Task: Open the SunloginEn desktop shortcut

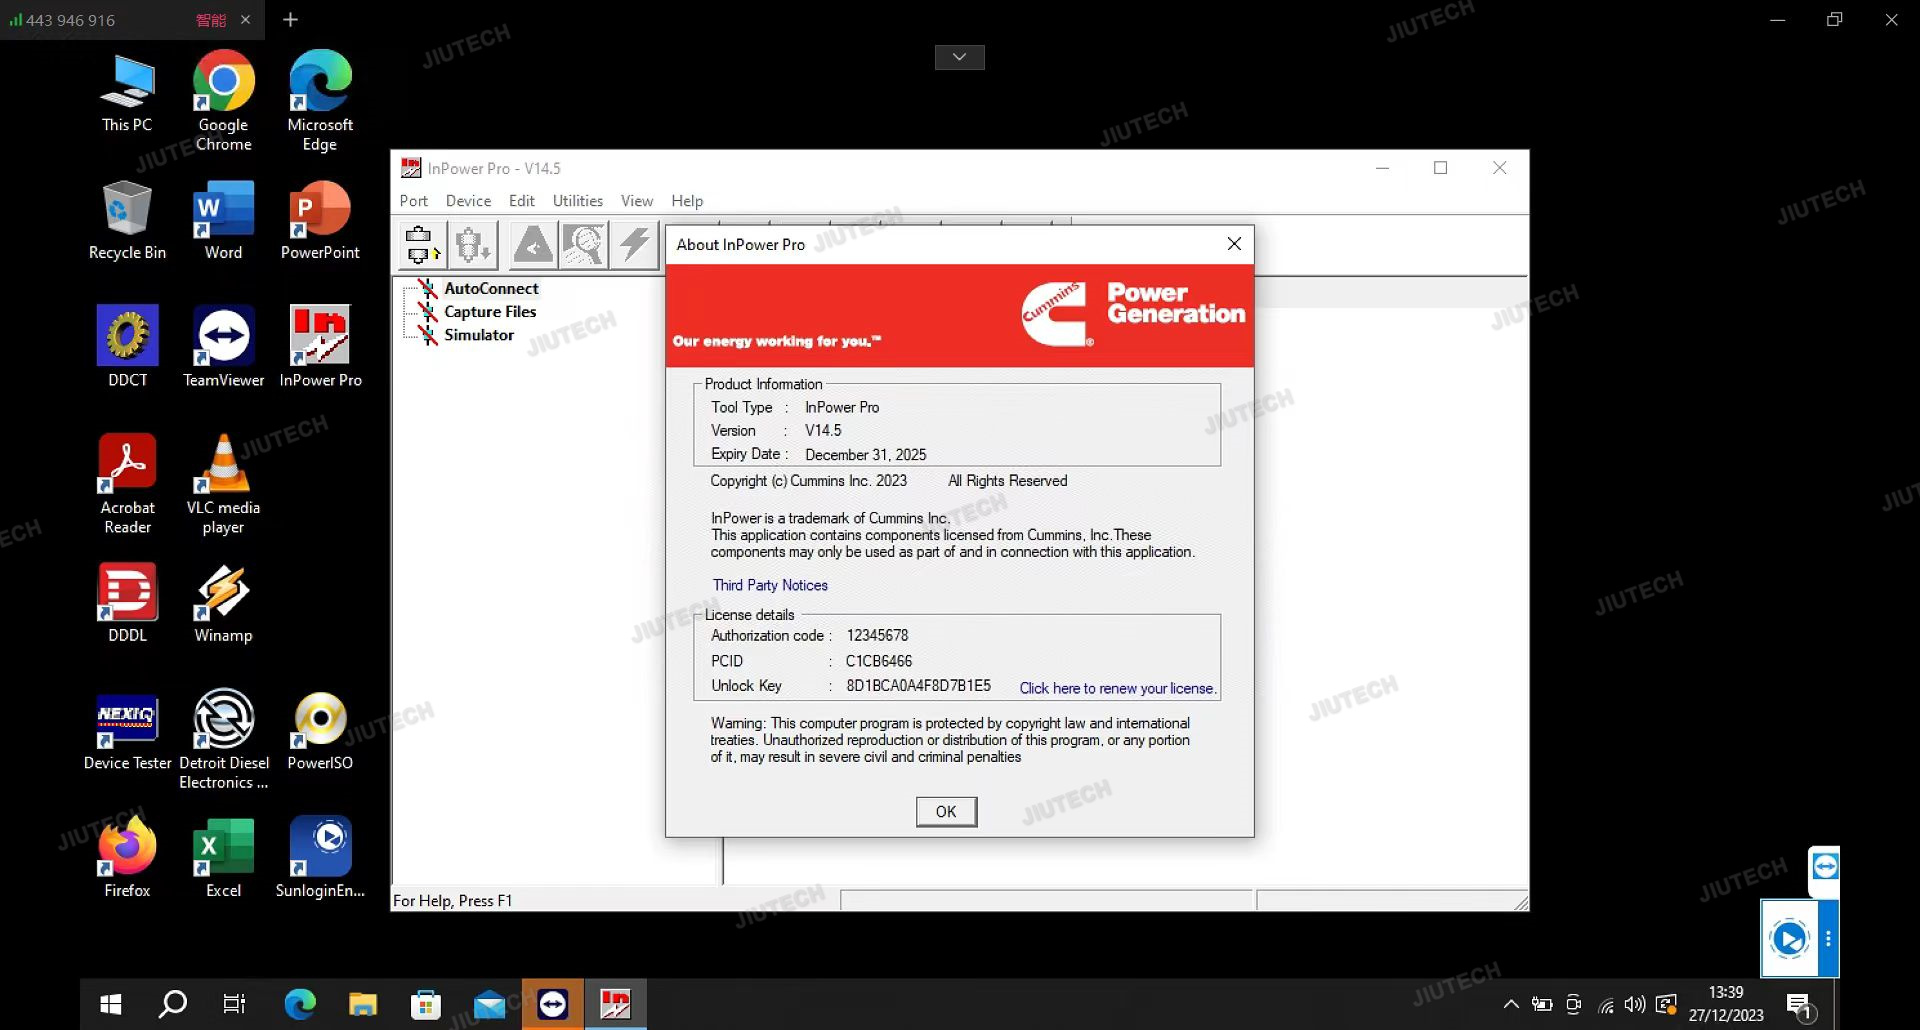Action: point(320,857)
